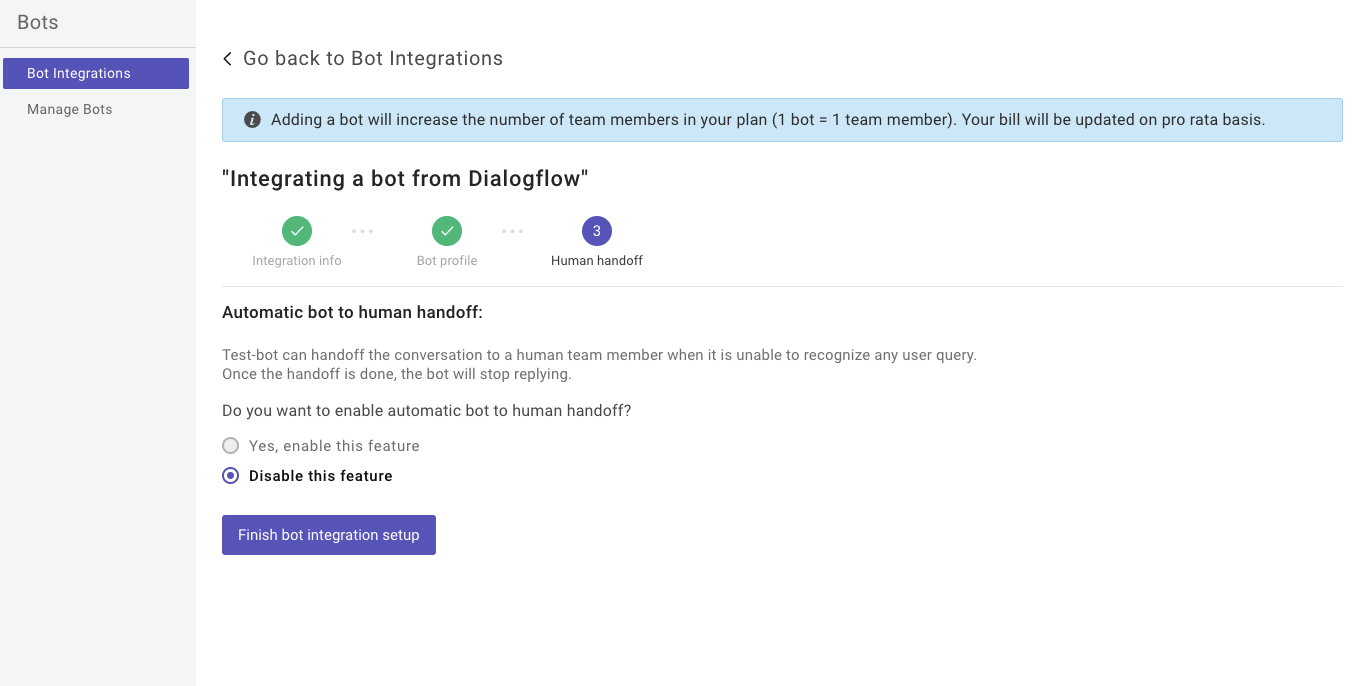Viewport: 1365px width, 686px height.
Task: Click the dots between Integration info and Bot profile
Action: pos(362,231)
